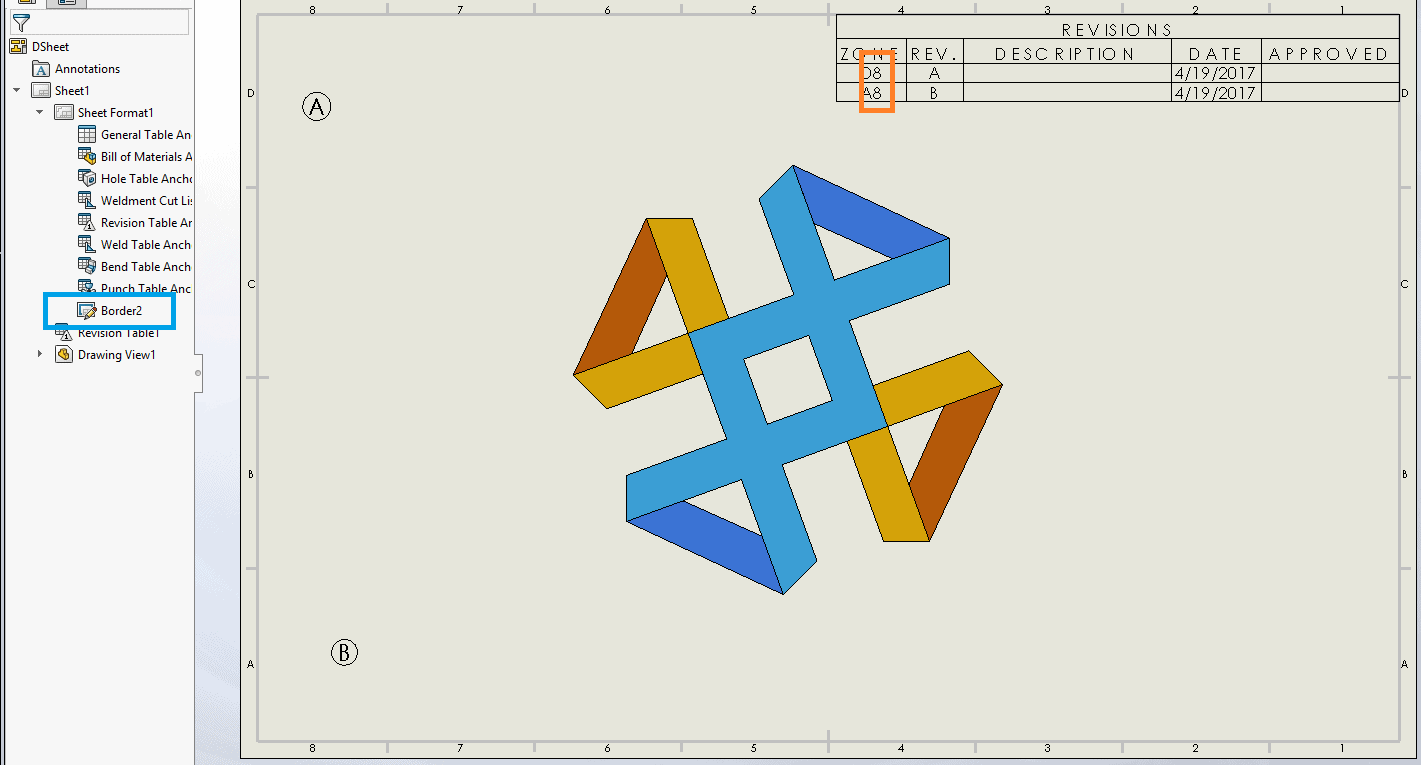Select the Weldment Cut List Anchor icon
1421x765 pixels.
87,201
